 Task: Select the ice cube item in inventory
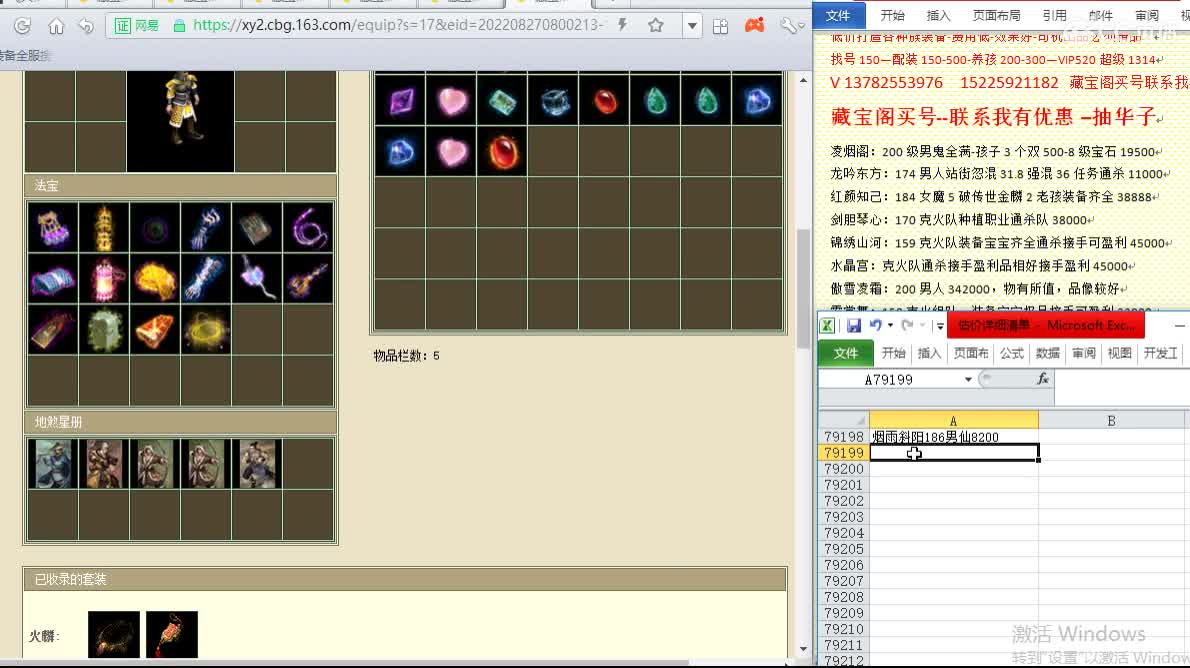pyautogui.click(x=554, y=100)
